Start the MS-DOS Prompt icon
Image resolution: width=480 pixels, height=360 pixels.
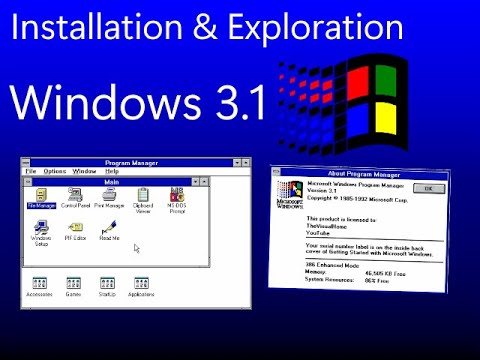click(177, 201)
